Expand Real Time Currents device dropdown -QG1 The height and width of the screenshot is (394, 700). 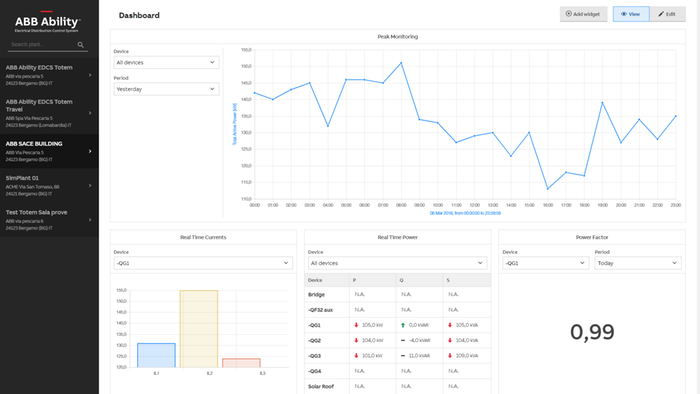[x=203, y=263]
